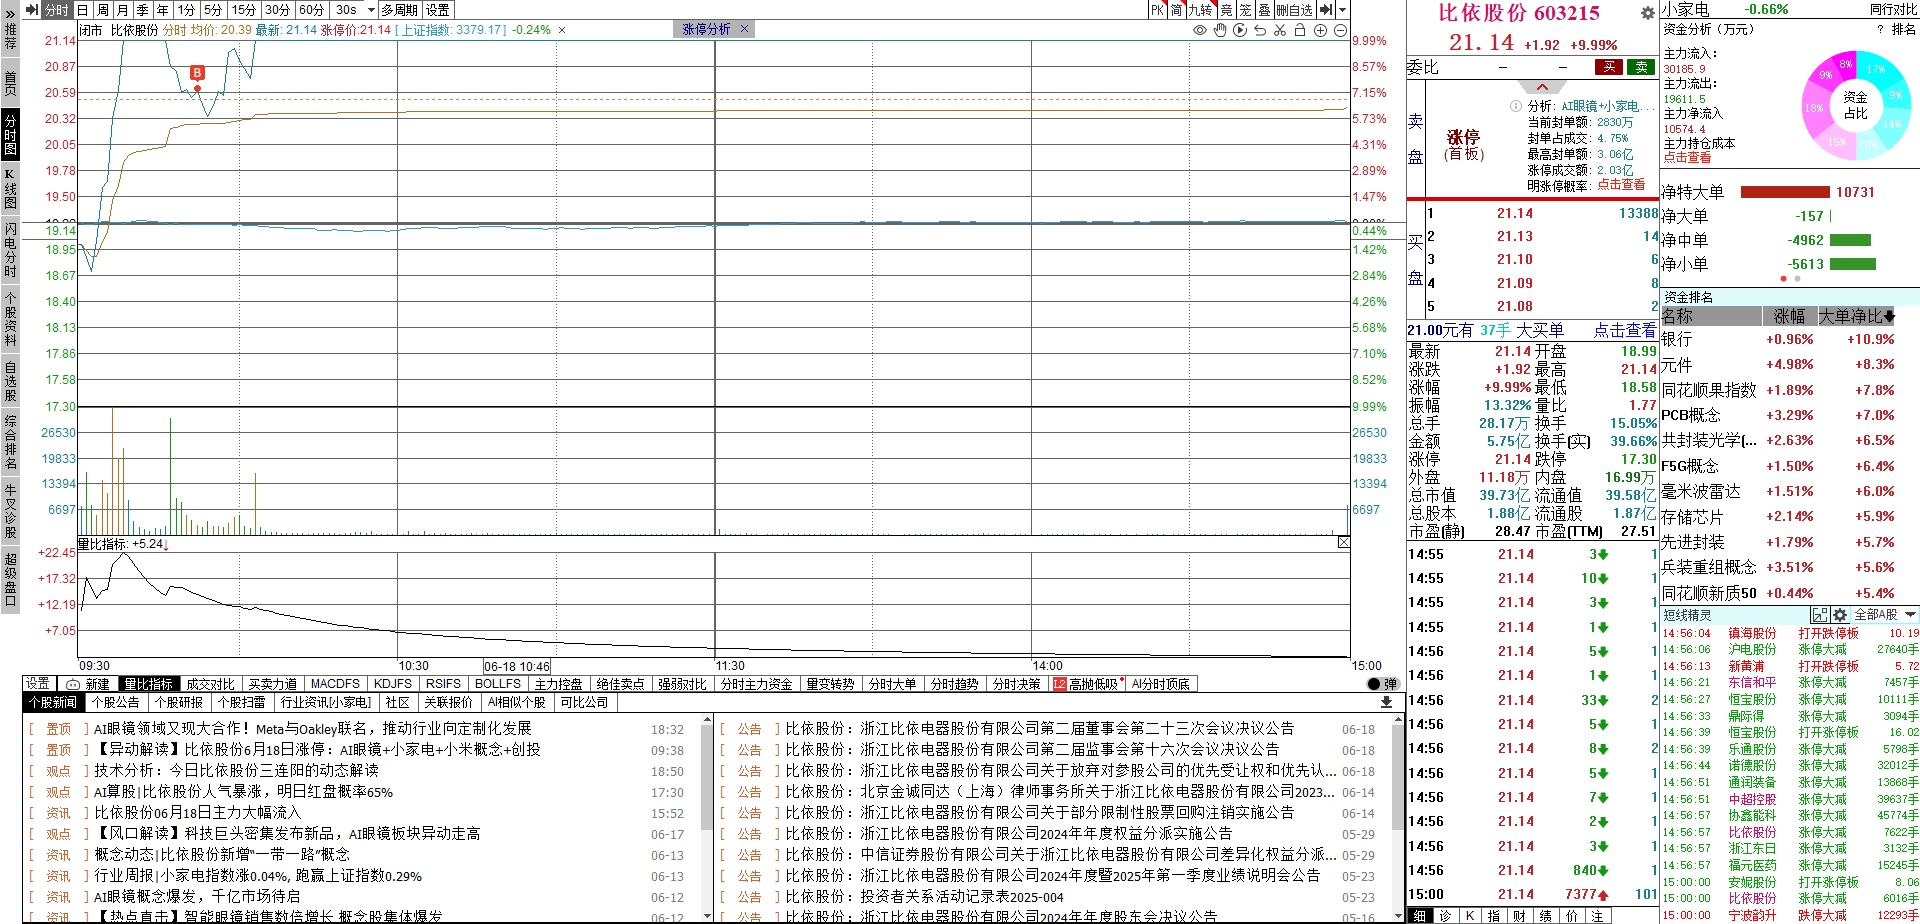
Task: Open the 行业资讯[小家电] tab
Action: (326, 702)
